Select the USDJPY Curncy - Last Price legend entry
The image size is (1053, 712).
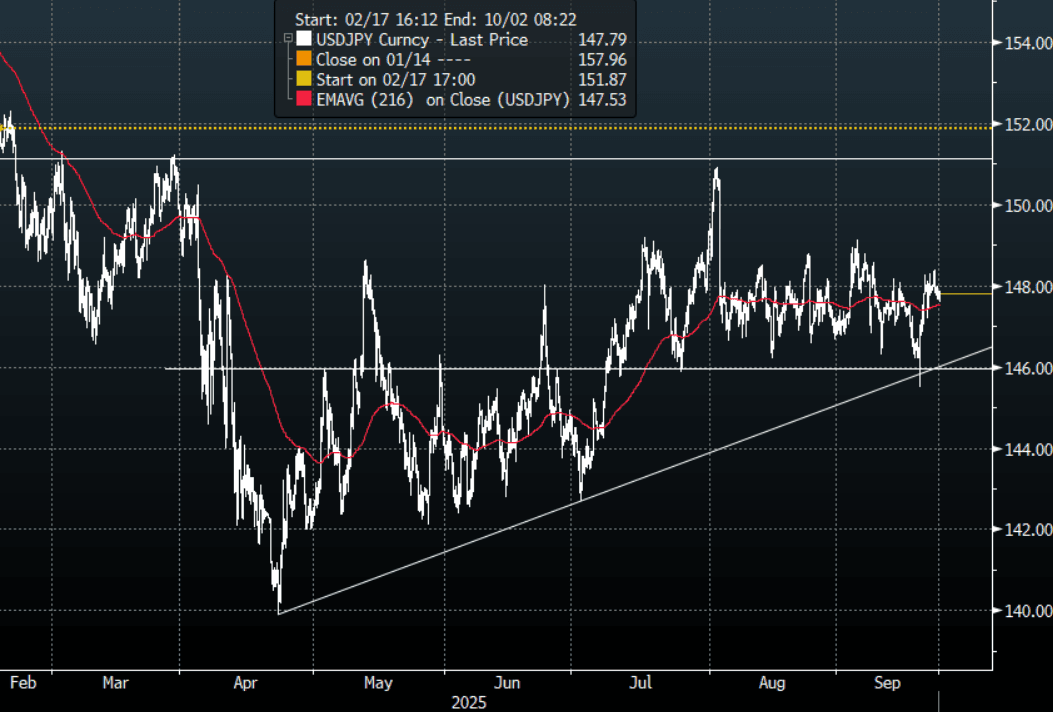(x=421, y=40)
